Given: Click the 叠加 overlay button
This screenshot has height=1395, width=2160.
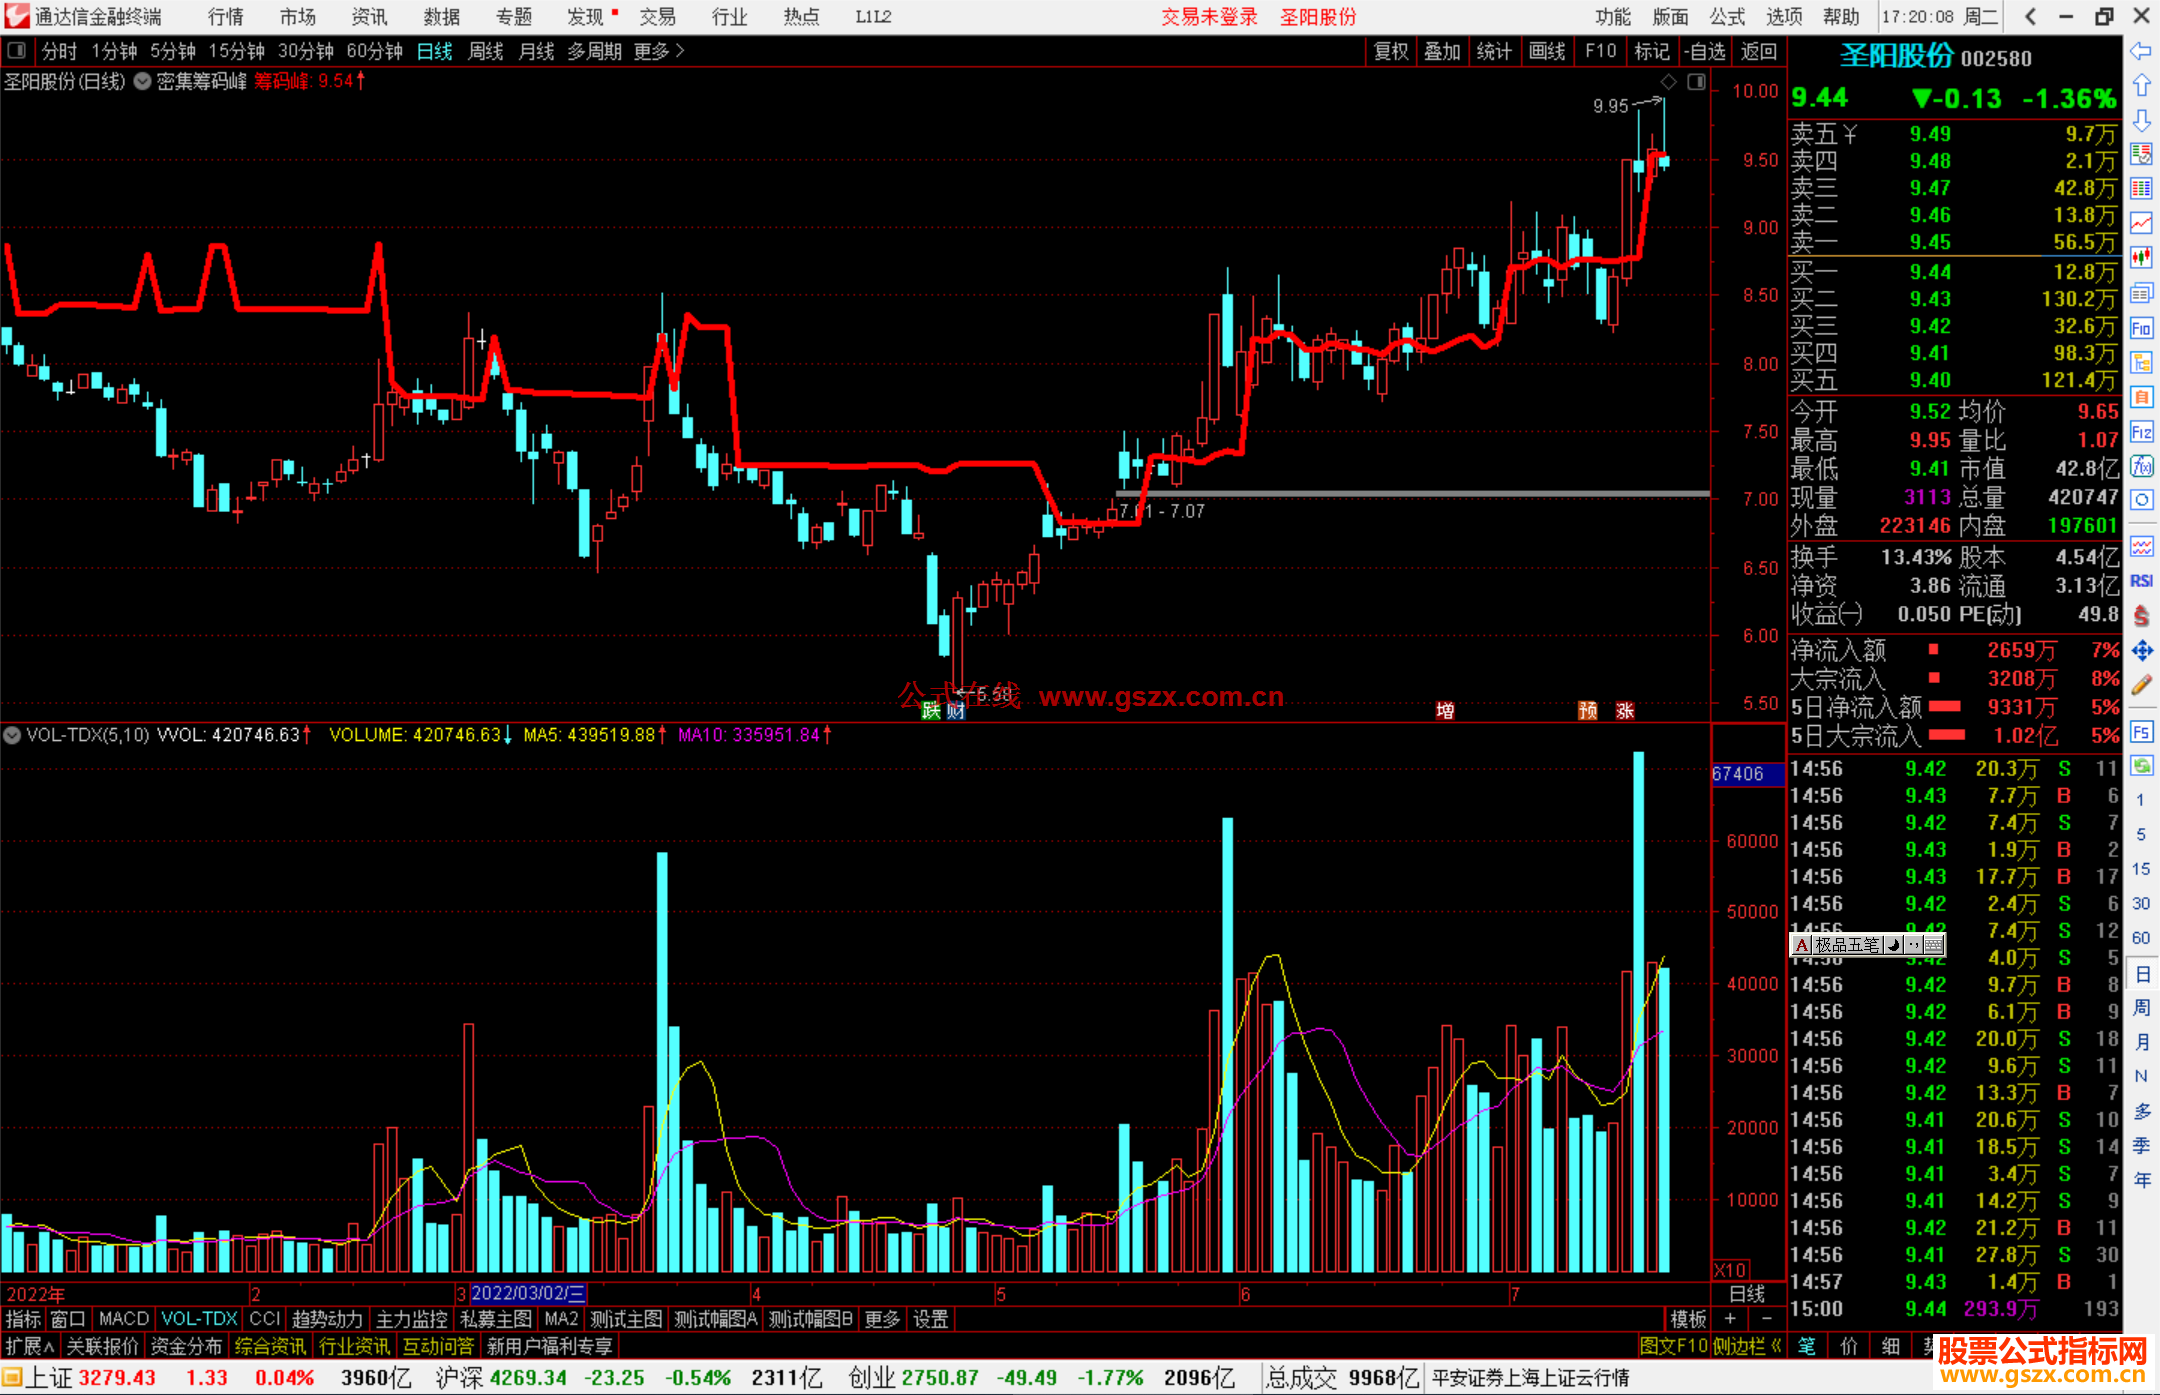Looking at the screenshot, I should (1442, 51).
